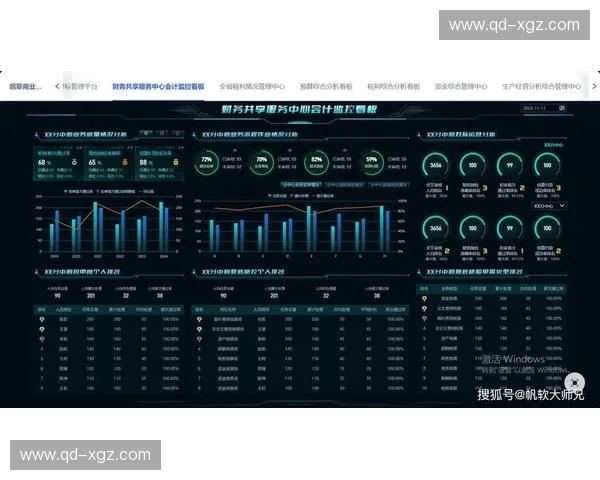The height and width of the screenshot is (480, 600).
Task: Click gold rank-1 medal in 业务类型 table
Action: pos(424,299)
